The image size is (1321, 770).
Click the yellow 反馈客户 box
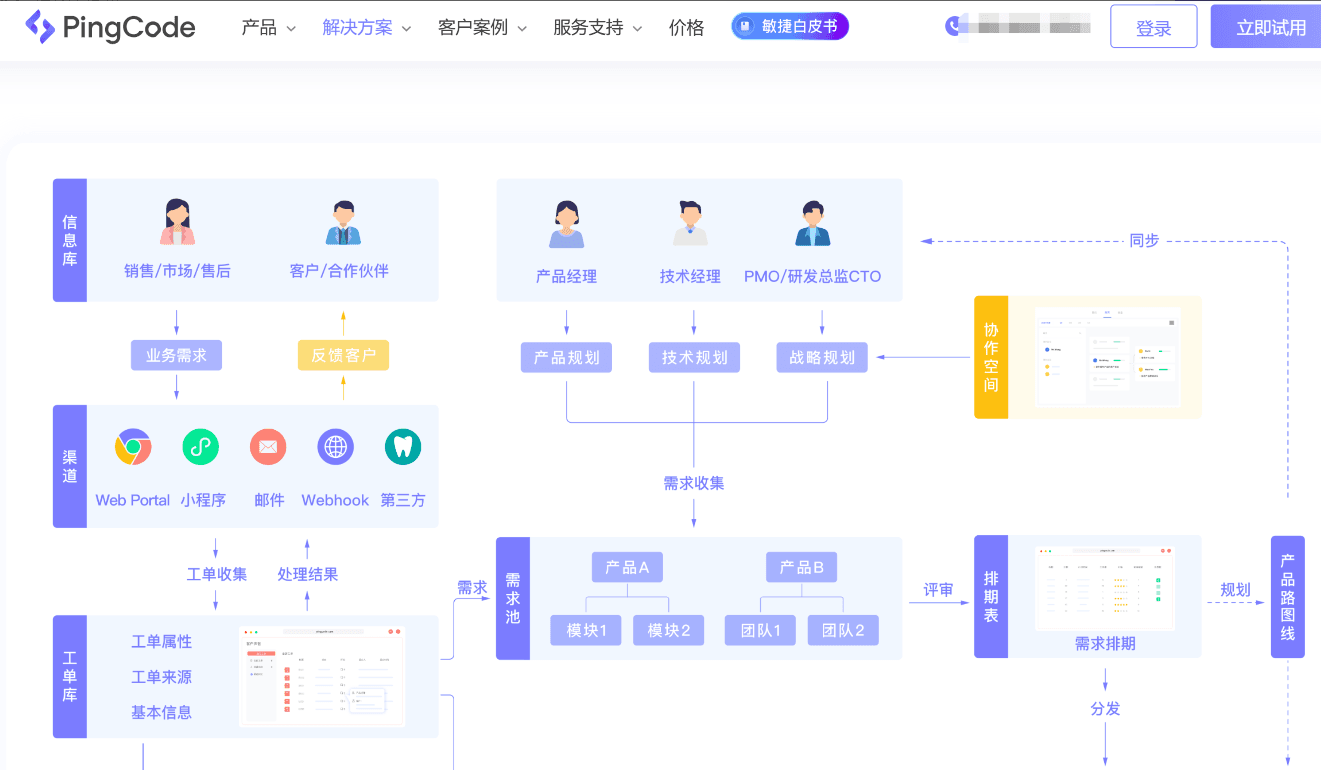[x=343, y=355]
